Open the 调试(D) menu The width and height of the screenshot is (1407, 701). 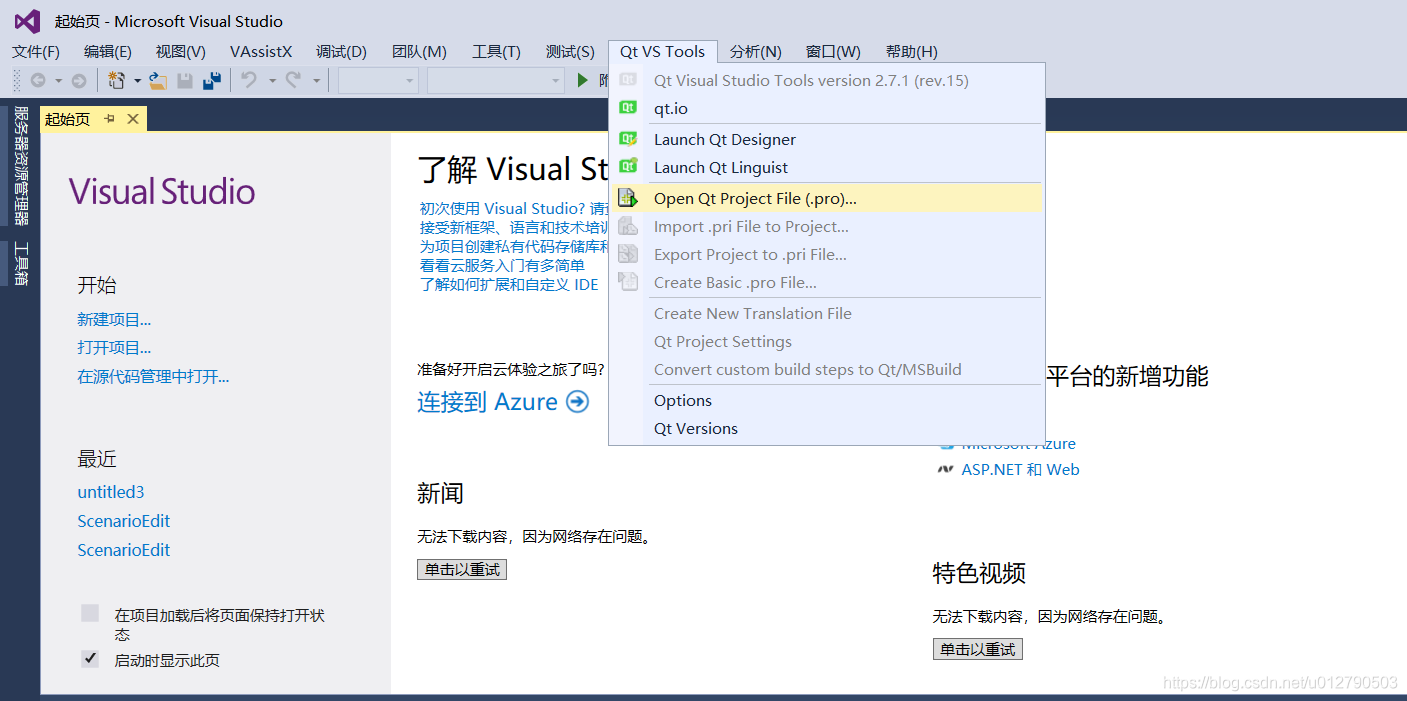[341, 52]
